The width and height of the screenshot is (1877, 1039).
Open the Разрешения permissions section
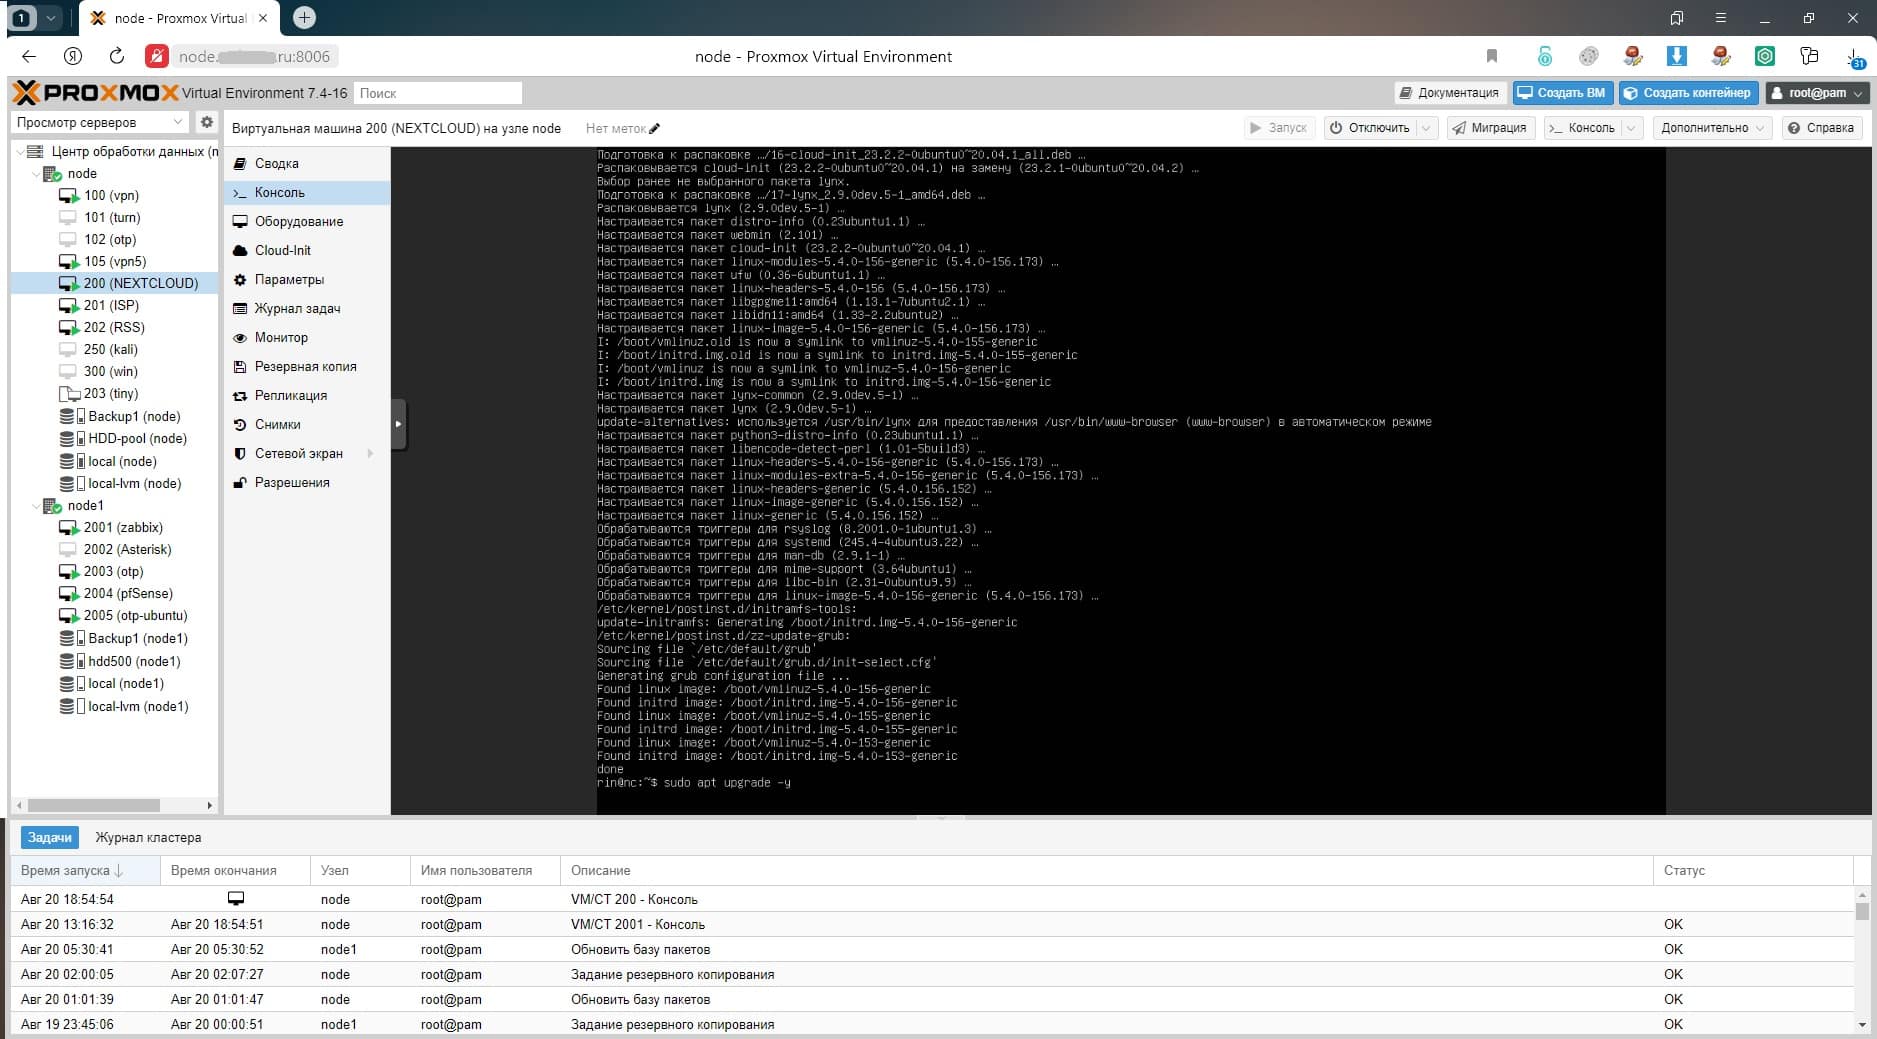307,482
